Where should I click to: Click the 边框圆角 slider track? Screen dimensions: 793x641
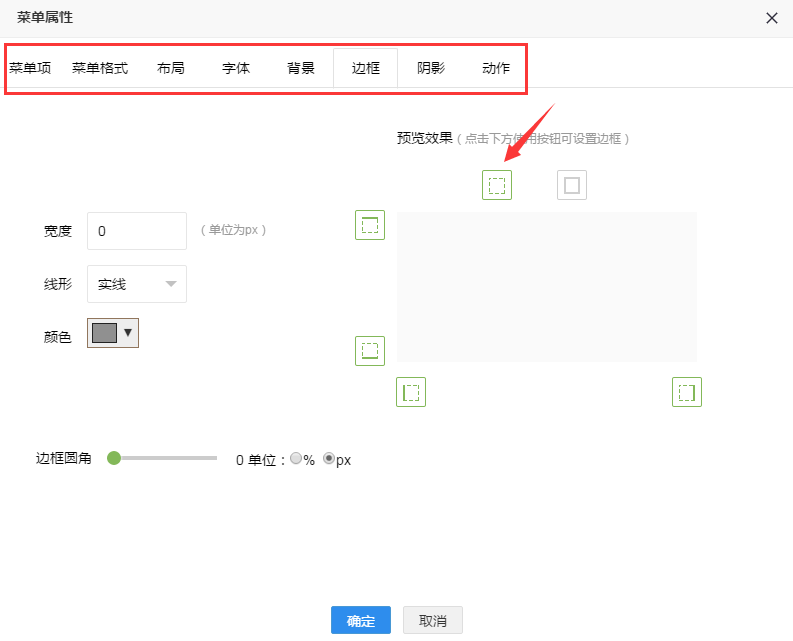[162, 458]
